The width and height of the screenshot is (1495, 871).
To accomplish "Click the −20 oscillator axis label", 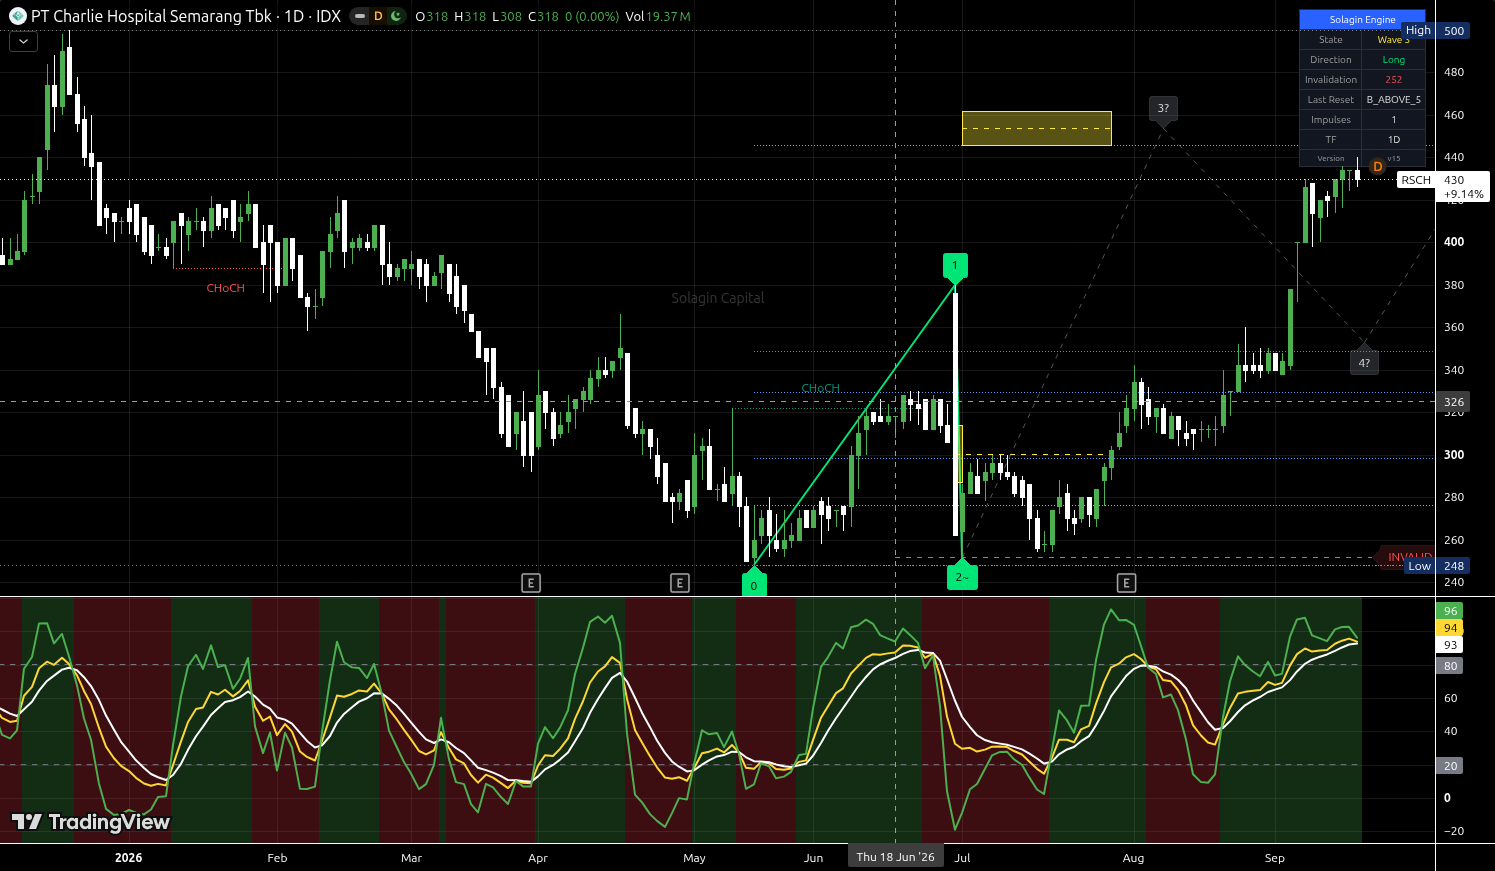I will point(1453,831).
